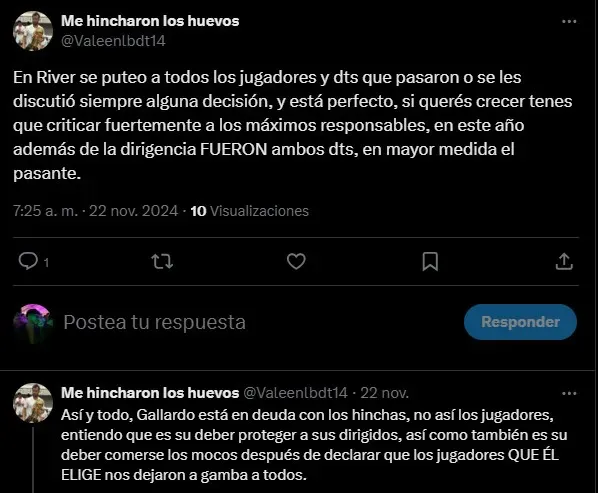Open the author's avatar on main tweet
The image size is (598, 493).
(33, 31)
